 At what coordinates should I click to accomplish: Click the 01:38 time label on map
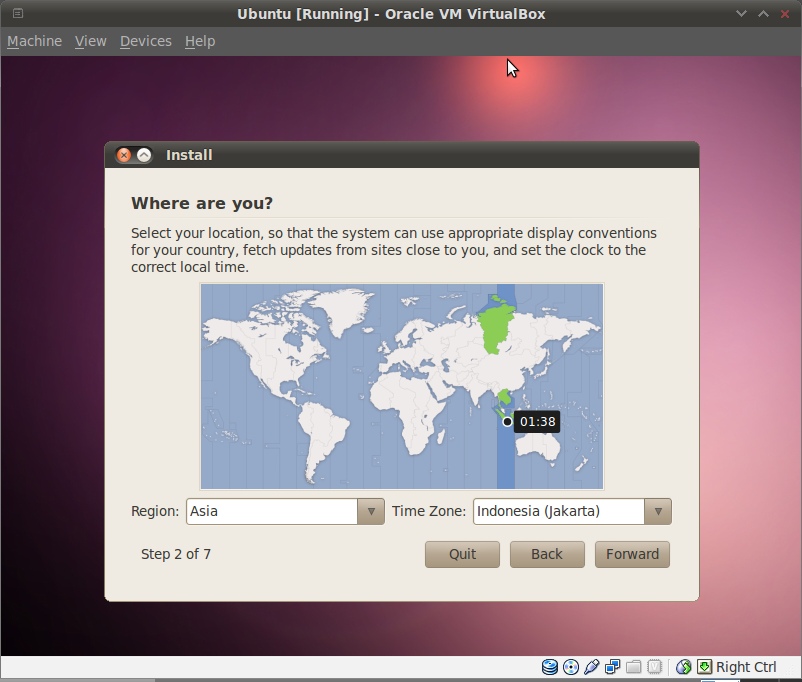[x=538, y=422]
